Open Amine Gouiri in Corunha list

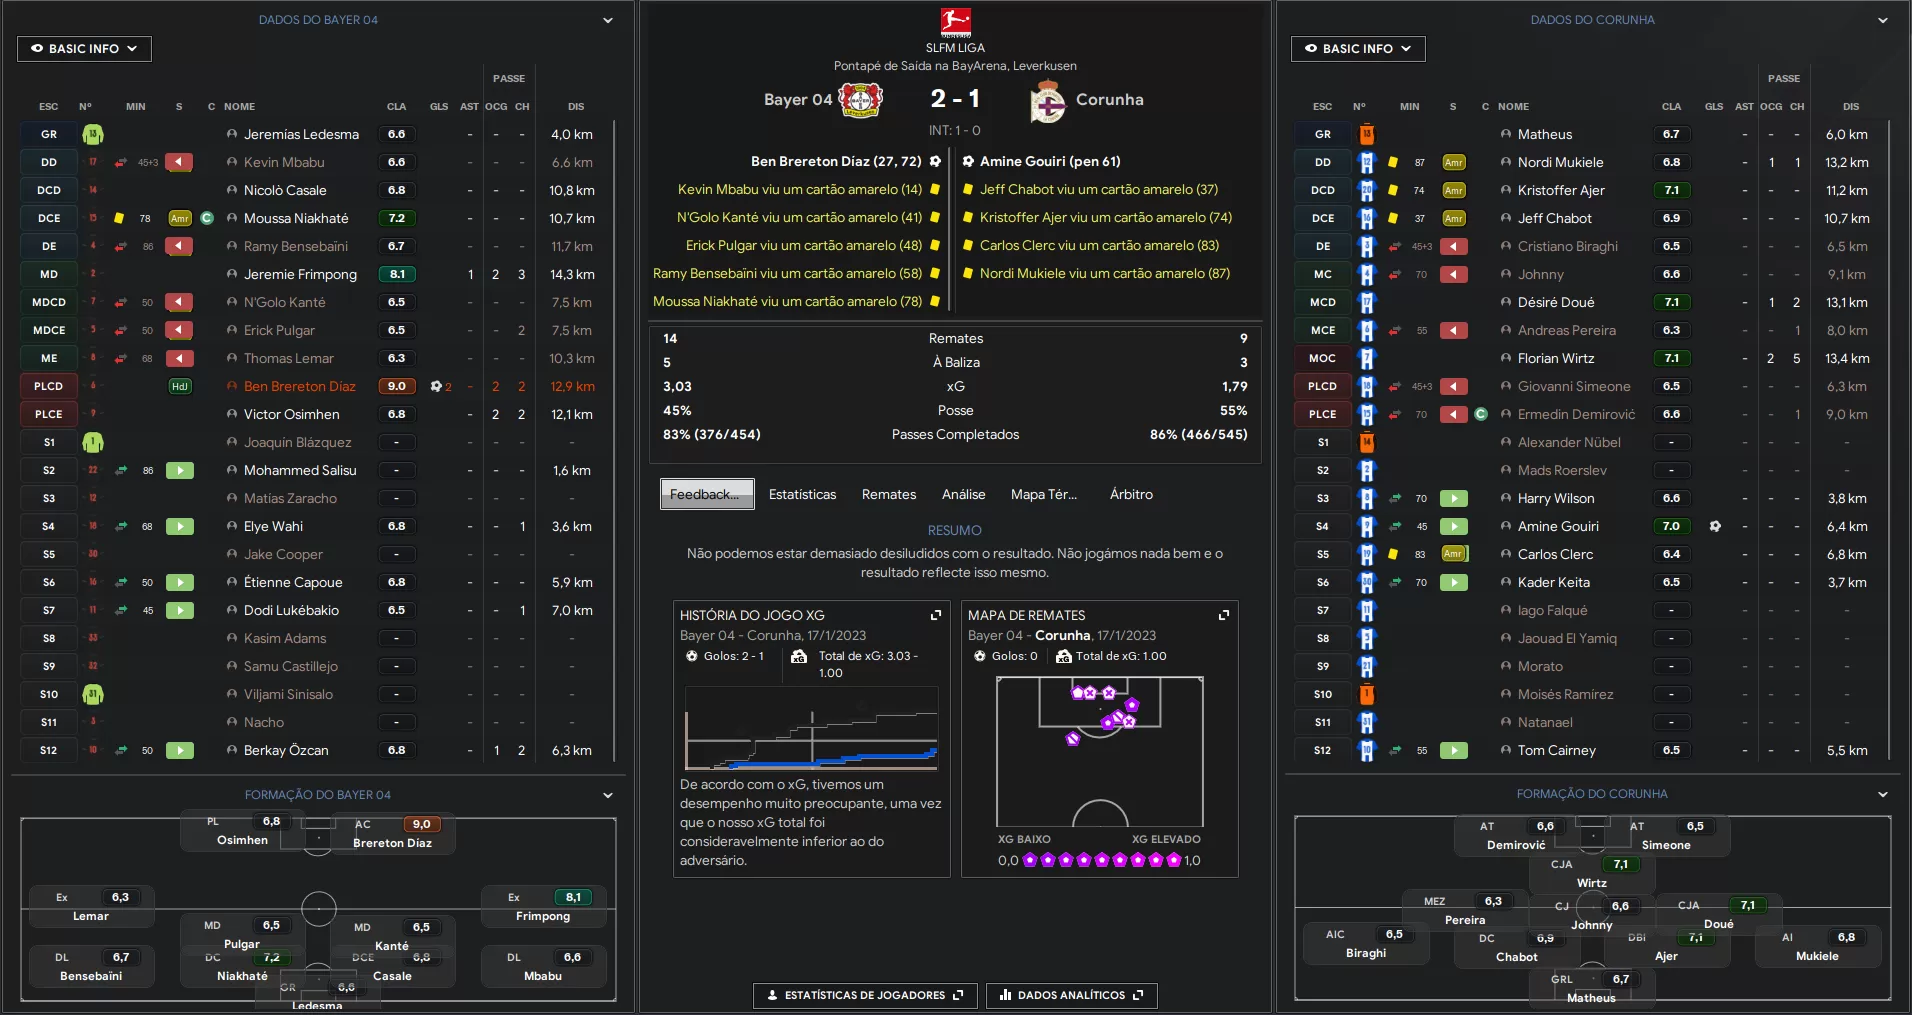click(1558, 526)
